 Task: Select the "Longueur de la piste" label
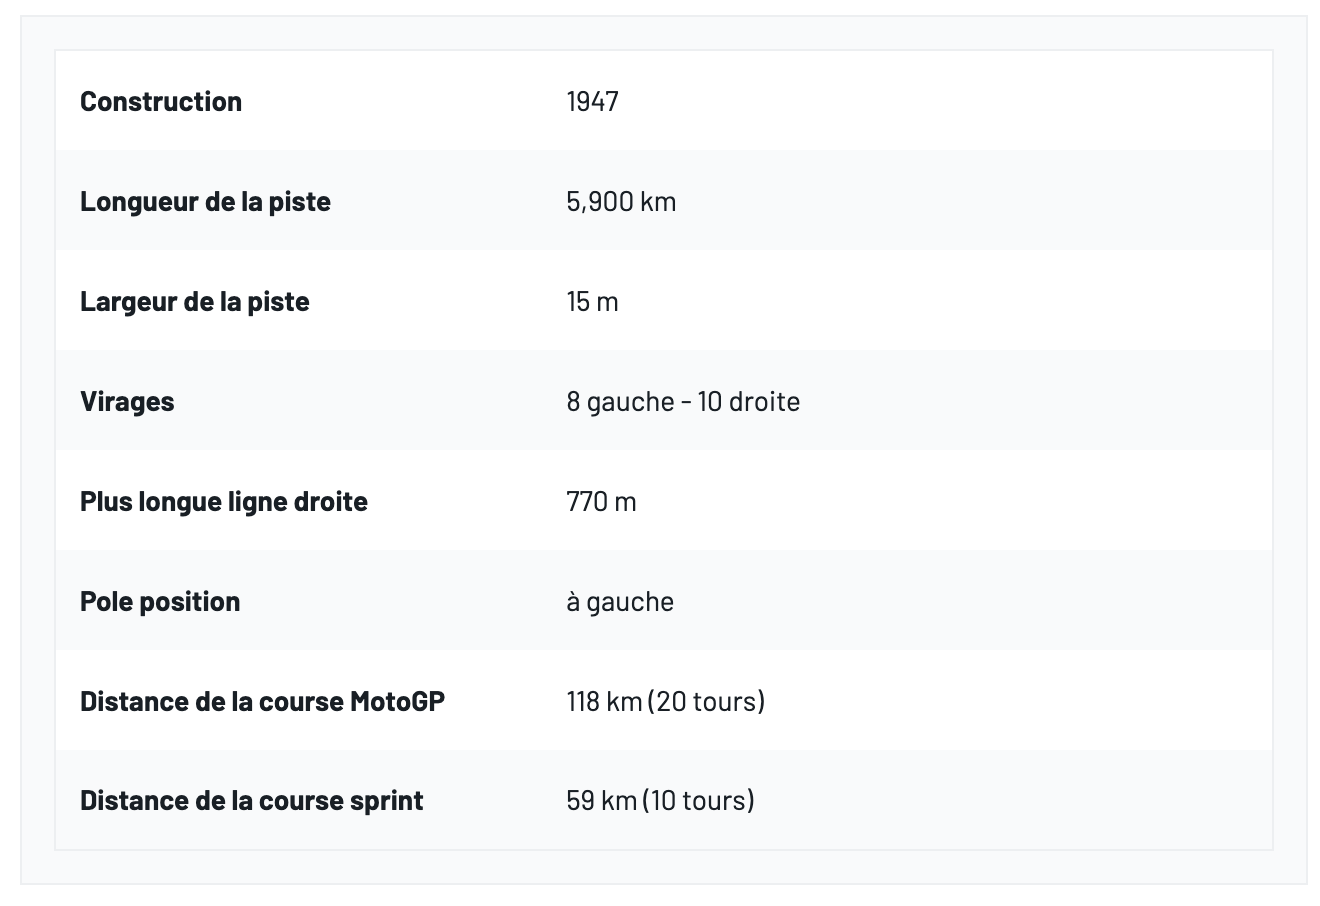point(205,202)
